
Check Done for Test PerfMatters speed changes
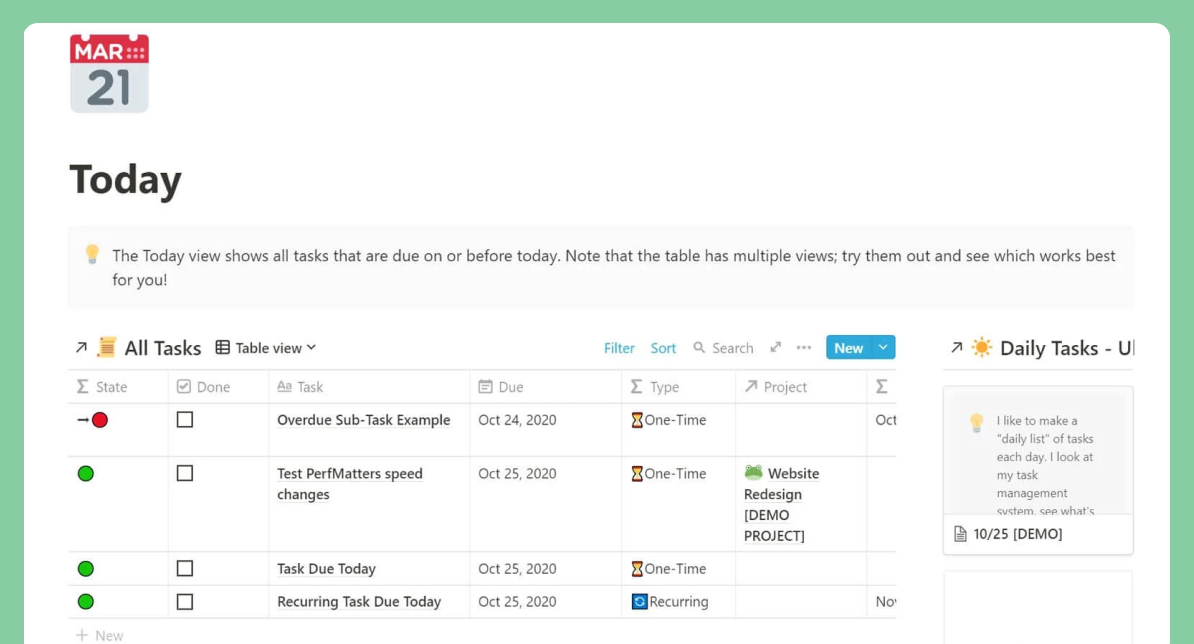tap(184, 473)
